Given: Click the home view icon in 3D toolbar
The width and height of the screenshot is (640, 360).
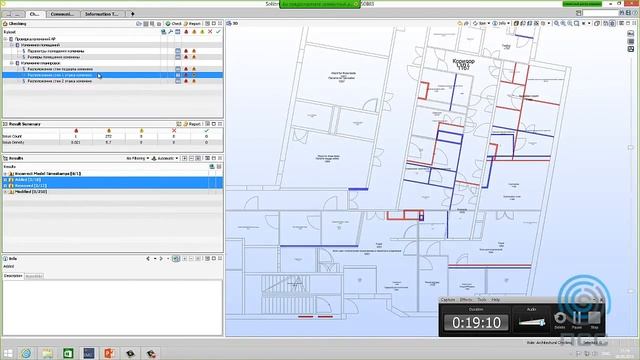Looking at the screenshot, I should (460, 24).
